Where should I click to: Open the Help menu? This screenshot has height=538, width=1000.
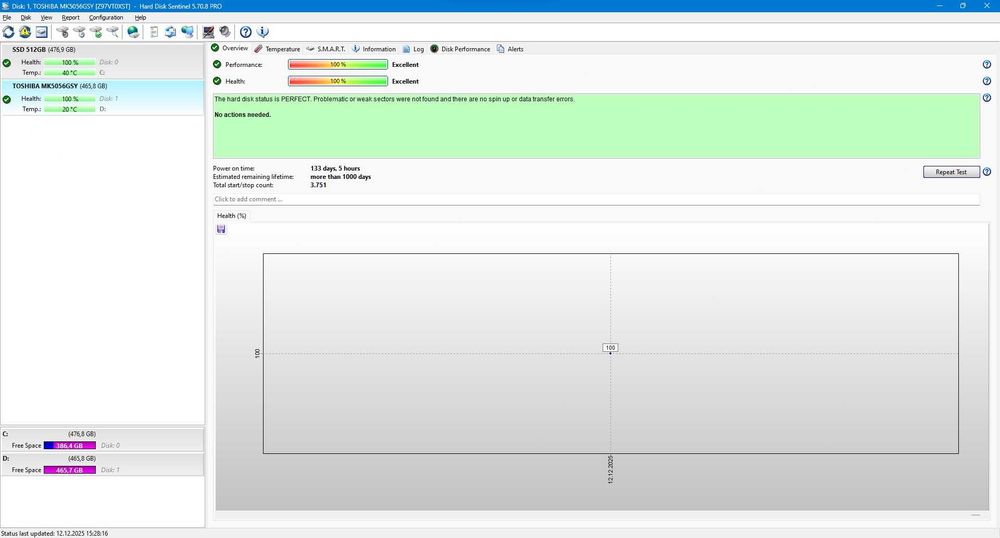[140, 17]
